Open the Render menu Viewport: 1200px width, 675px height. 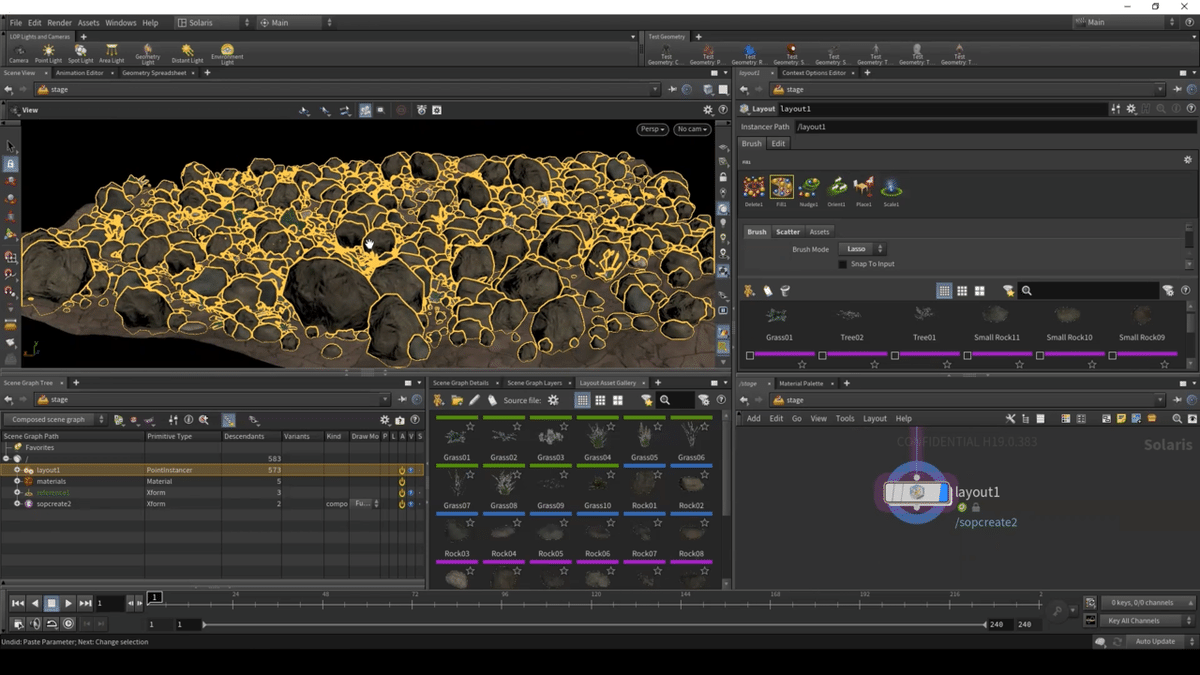[59, 22]
